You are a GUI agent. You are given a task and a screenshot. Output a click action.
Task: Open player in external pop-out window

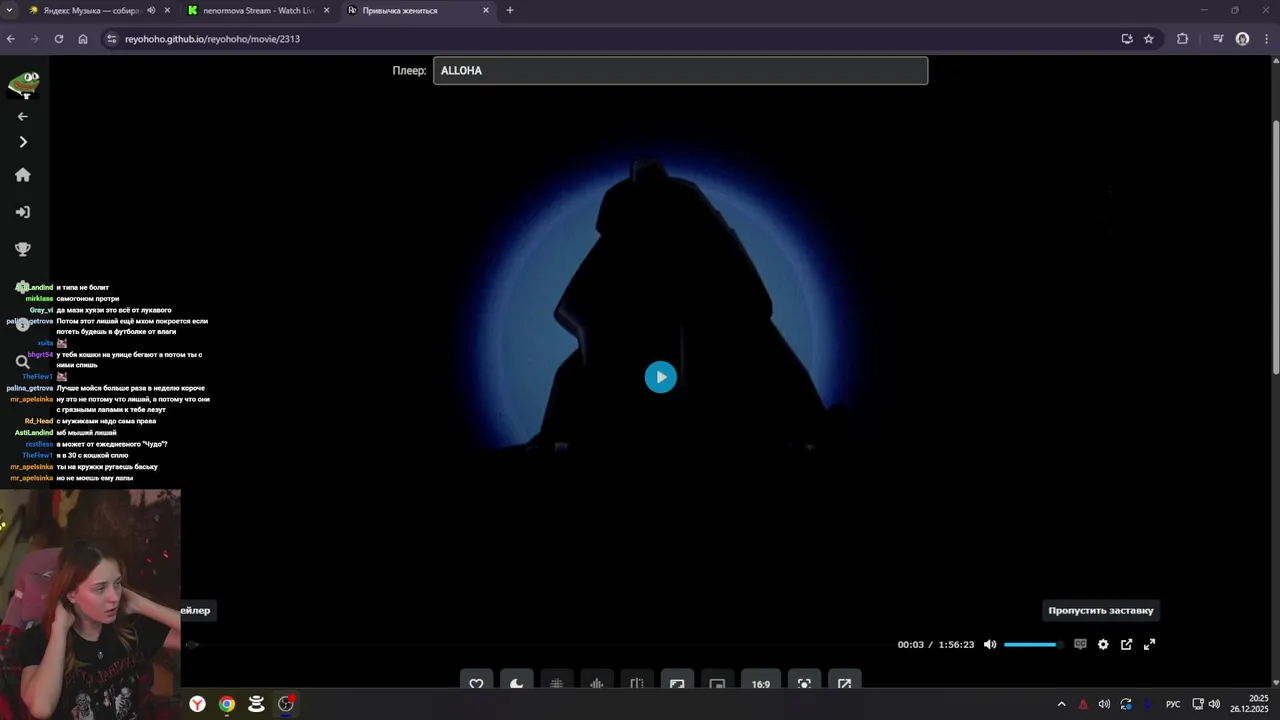click(1126, 645)
